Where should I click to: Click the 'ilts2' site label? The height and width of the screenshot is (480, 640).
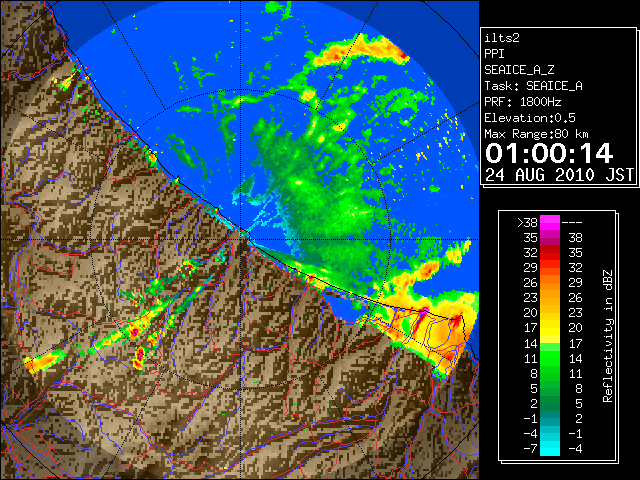pyautogui.click(x=502, y=38)
